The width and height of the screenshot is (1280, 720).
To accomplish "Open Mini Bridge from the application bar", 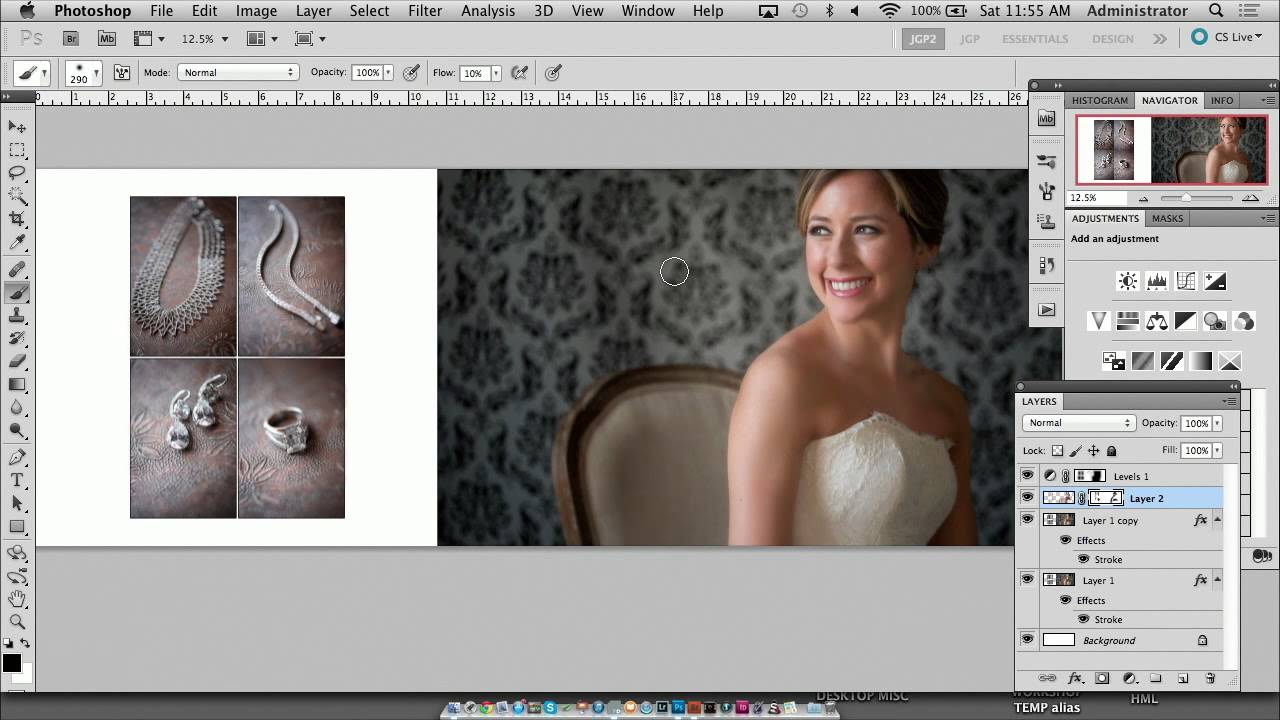I will pyautogui.click(x=106, y=38).
